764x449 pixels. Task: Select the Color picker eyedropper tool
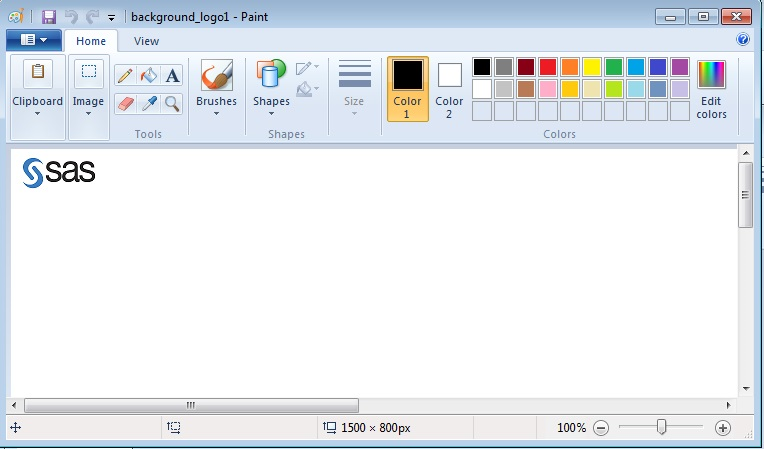[x=149, y=103]
